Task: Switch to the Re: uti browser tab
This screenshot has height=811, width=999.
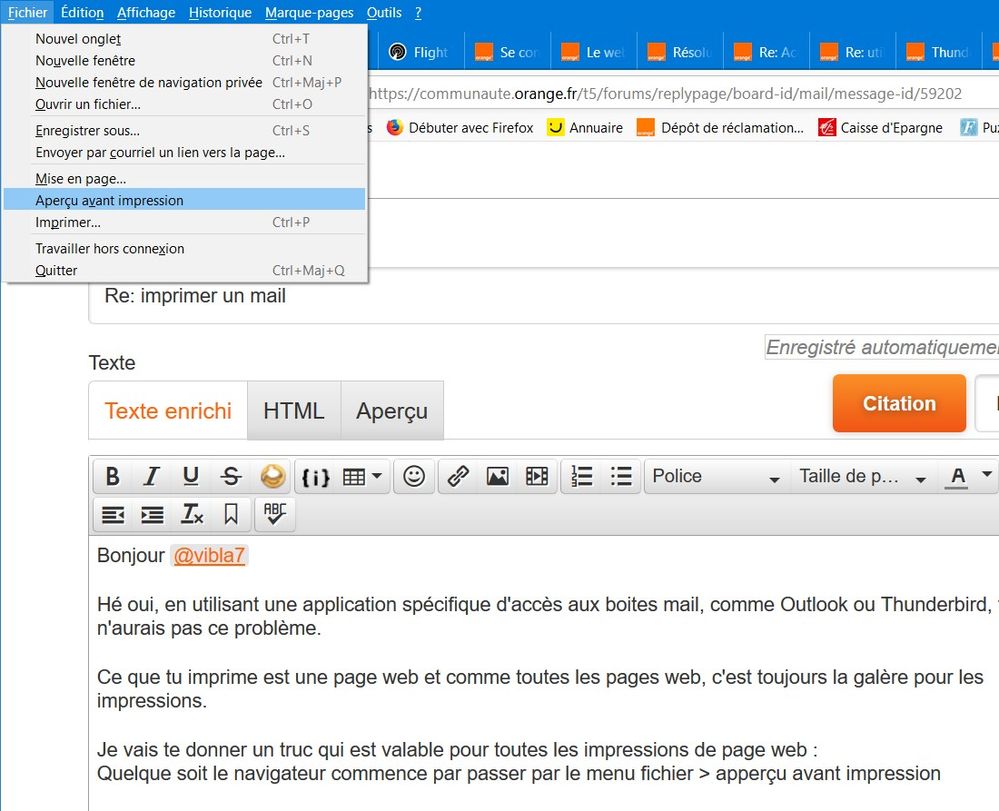Action: click(852, 52)
